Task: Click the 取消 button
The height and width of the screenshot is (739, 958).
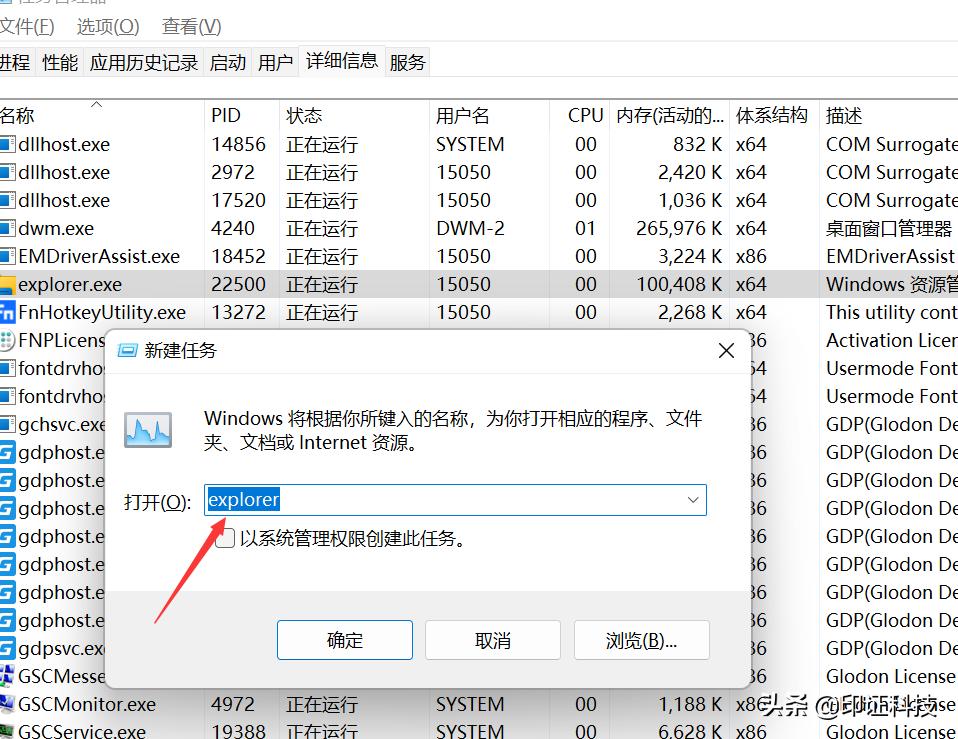Action: click(x=492, y=640)
